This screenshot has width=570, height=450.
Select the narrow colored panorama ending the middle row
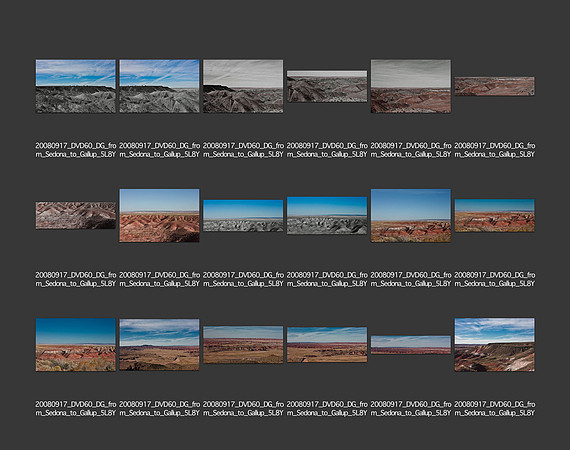pos(494,216)
